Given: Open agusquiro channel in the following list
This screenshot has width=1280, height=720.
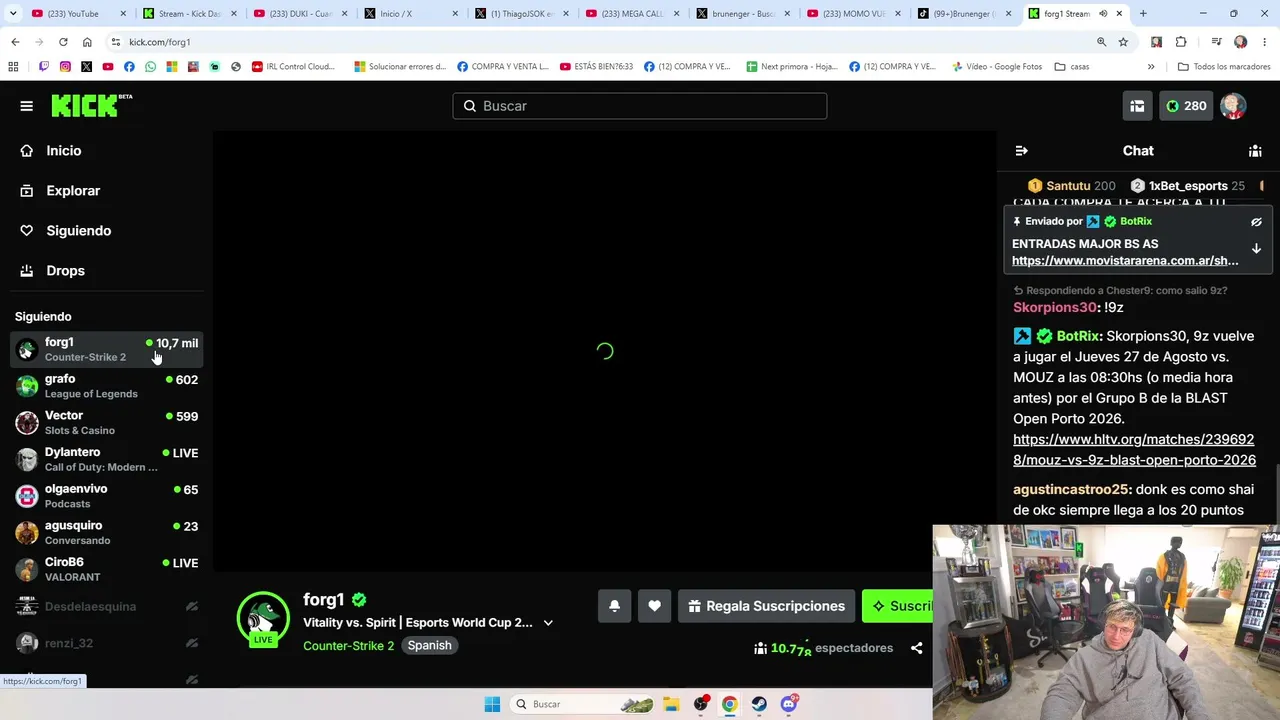Looking at the screenshot, I should [106, 533].
